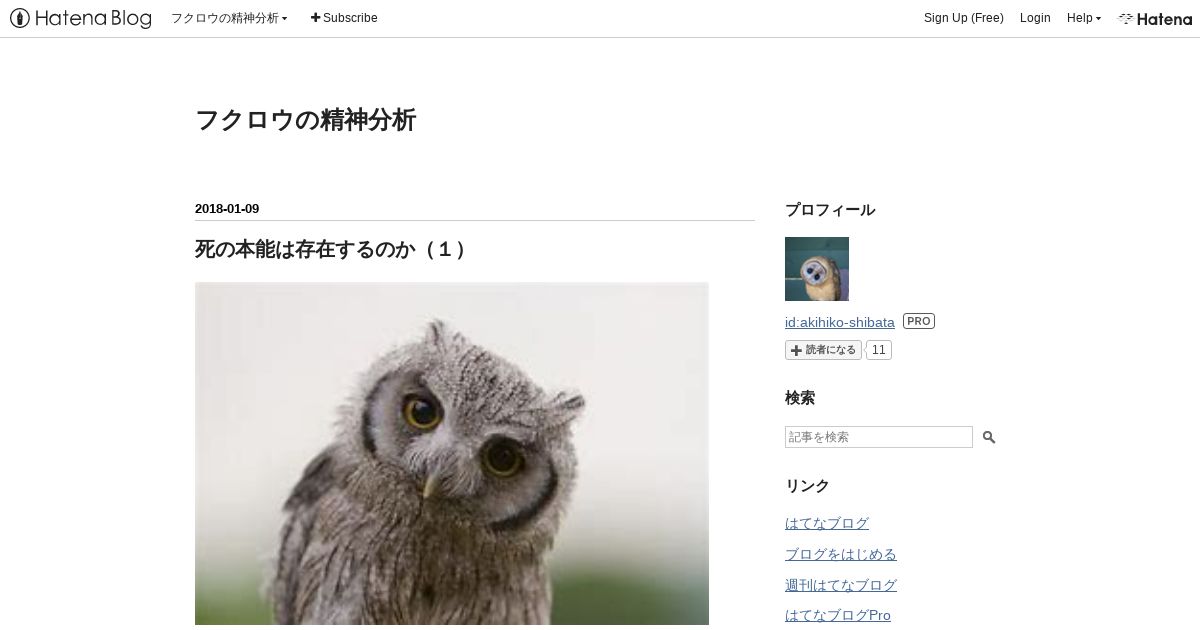Click the PRO badge beside the username
1200x630 pixels.
click(x=919, y=321)
